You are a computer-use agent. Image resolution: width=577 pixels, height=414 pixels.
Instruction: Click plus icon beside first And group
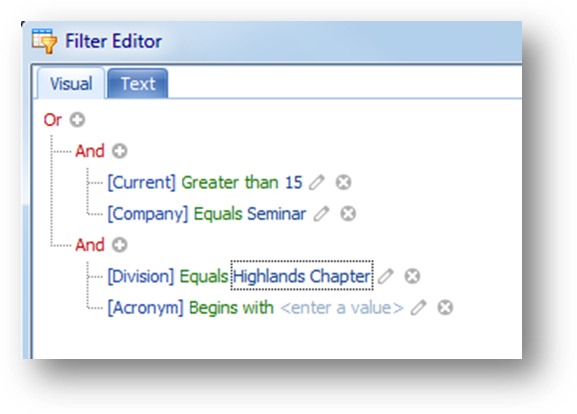pyautogui.click(x=120, y=151)
